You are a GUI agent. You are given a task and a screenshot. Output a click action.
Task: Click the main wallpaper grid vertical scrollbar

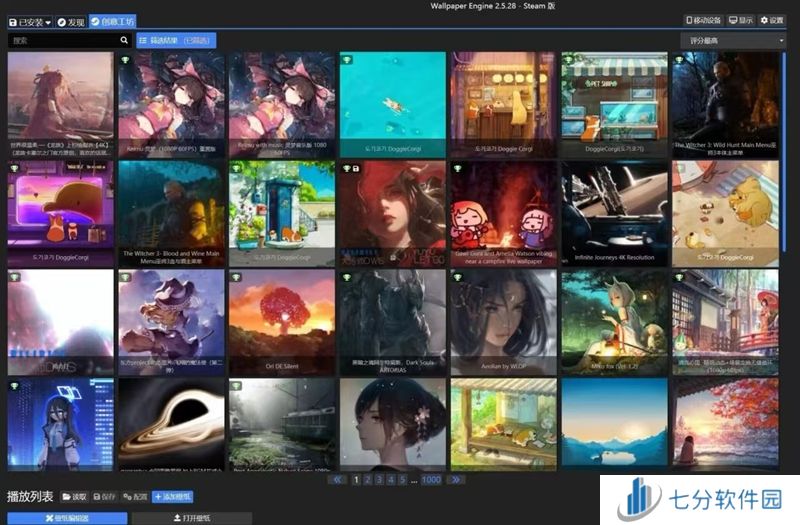click(784, 153)
